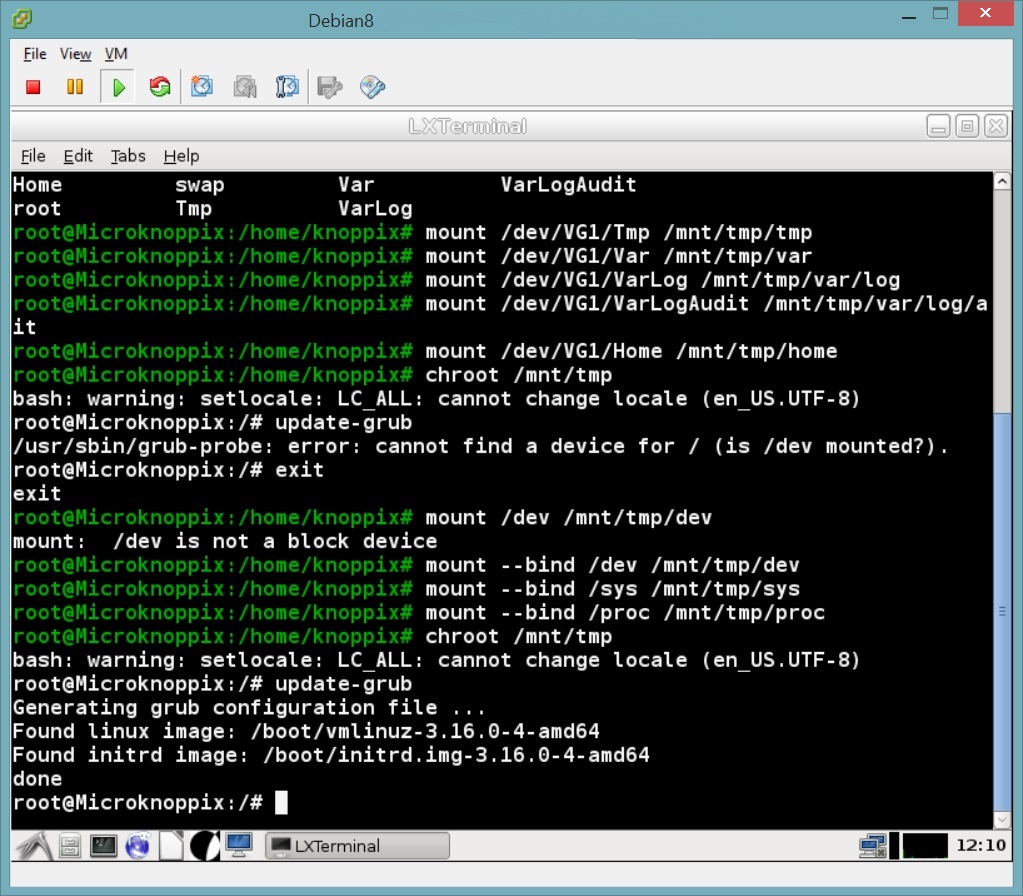Click the 'Found initrd image' line
This screenshot has width=1023, height=896.
pos(331,755)
